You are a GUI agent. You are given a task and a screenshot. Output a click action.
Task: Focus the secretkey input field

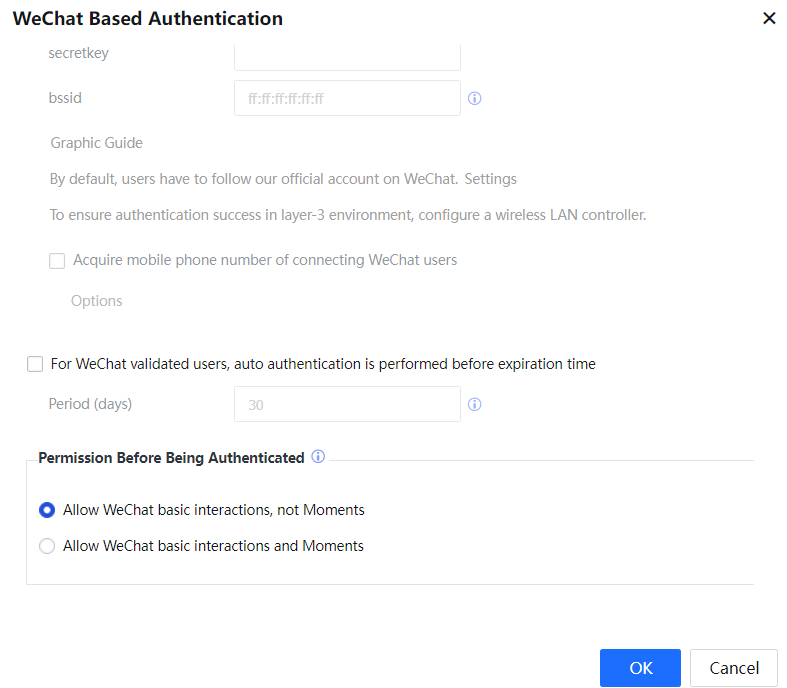pos(347,55)
